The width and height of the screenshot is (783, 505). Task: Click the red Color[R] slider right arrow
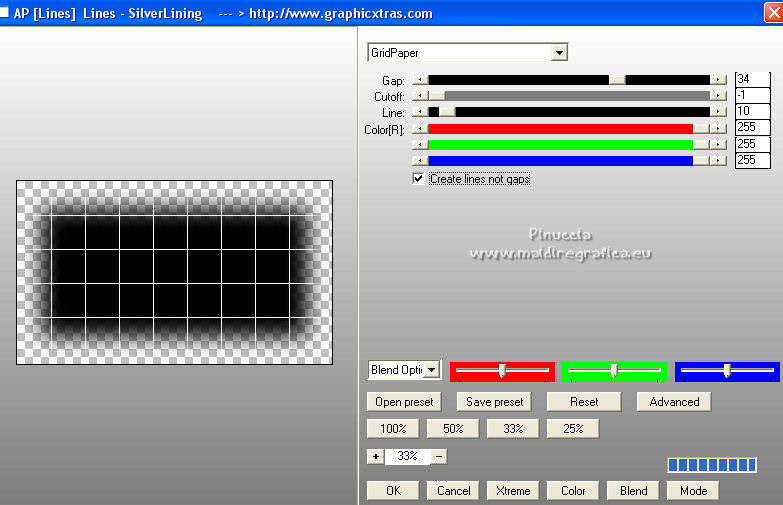pyautogui.click(x=718, y=129)
